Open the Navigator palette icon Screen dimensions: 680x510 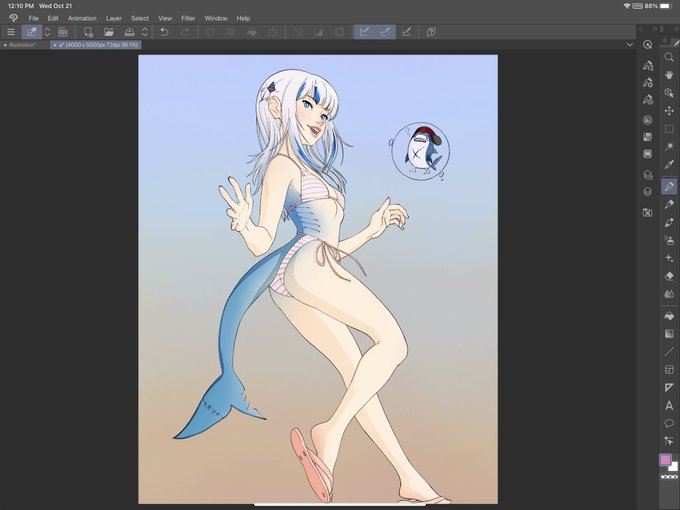point(647,212)
